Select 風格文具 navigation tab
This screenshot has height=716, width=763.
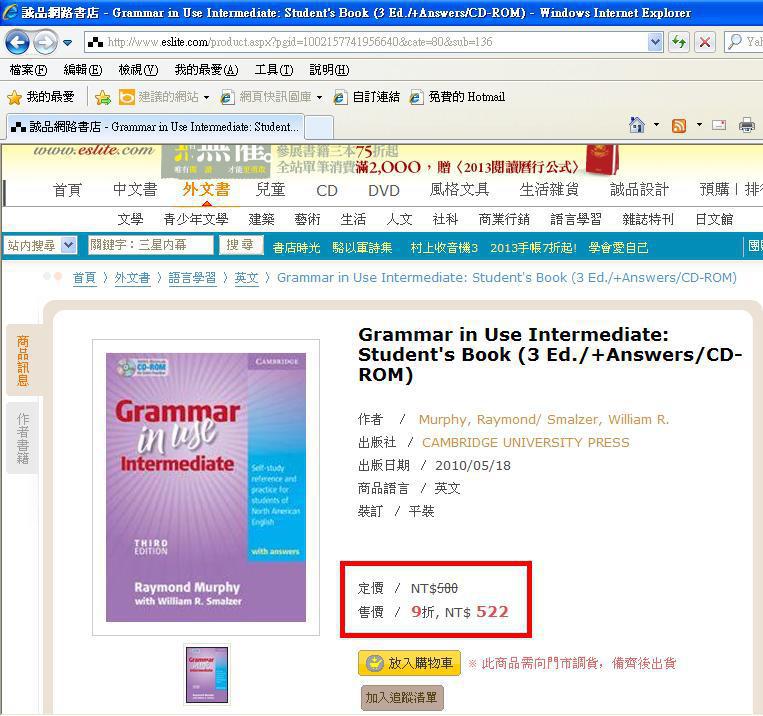click(459, 189)
